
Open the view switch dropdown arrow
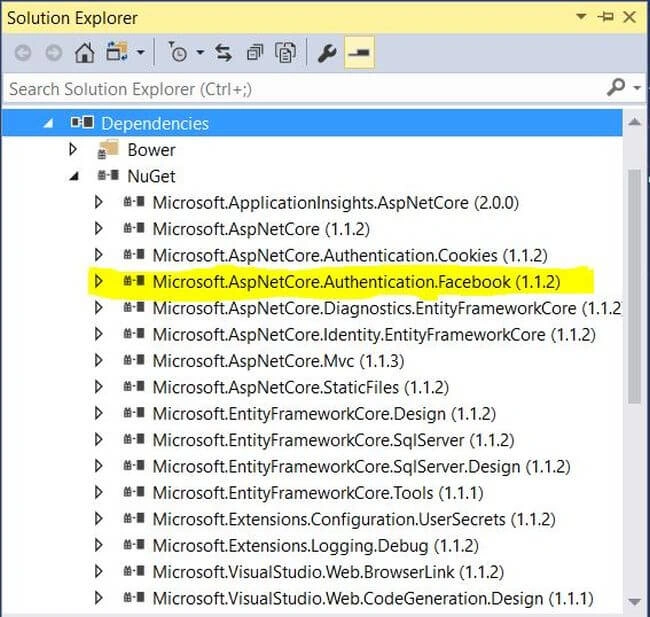pyautogui.click(x=141, y=53)
